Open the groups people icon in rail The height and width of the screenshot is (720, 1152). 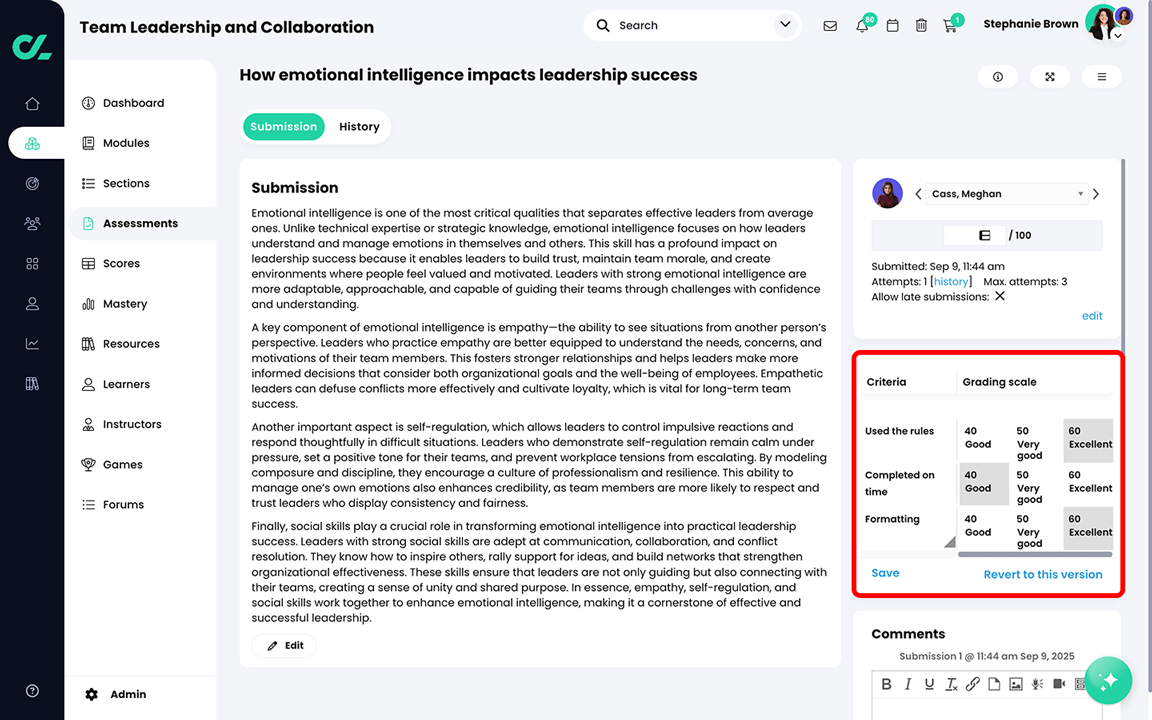(32, 223)
